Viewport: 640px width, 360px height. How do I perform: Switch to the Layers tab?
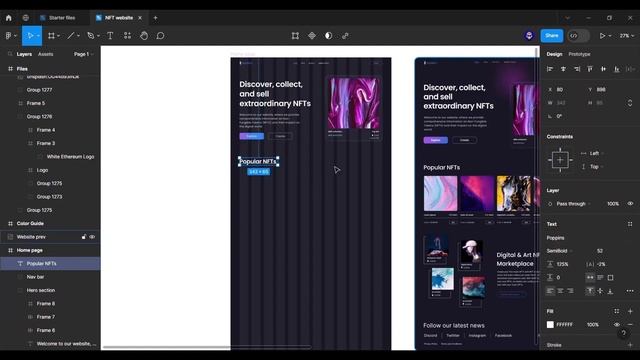coord(24,54)
